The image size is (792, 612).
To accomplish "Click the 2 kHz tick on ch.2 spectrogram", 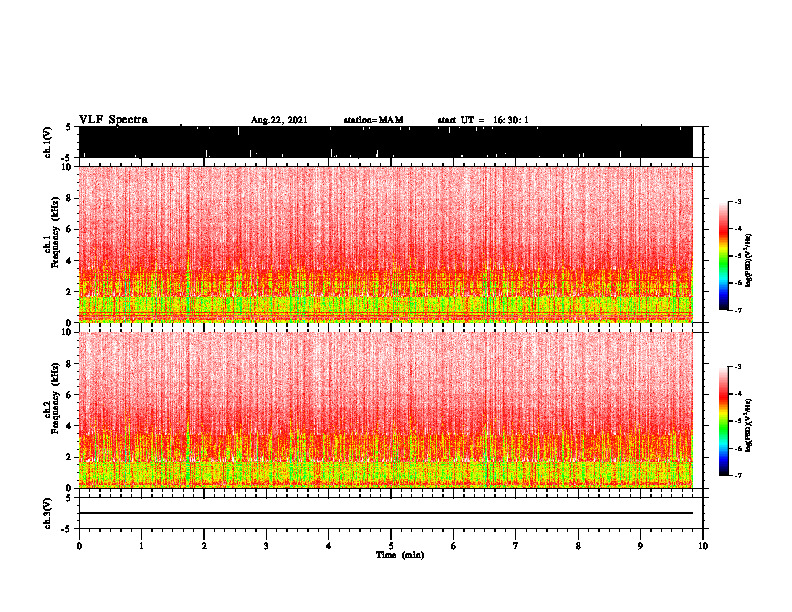I will [69, 457].
